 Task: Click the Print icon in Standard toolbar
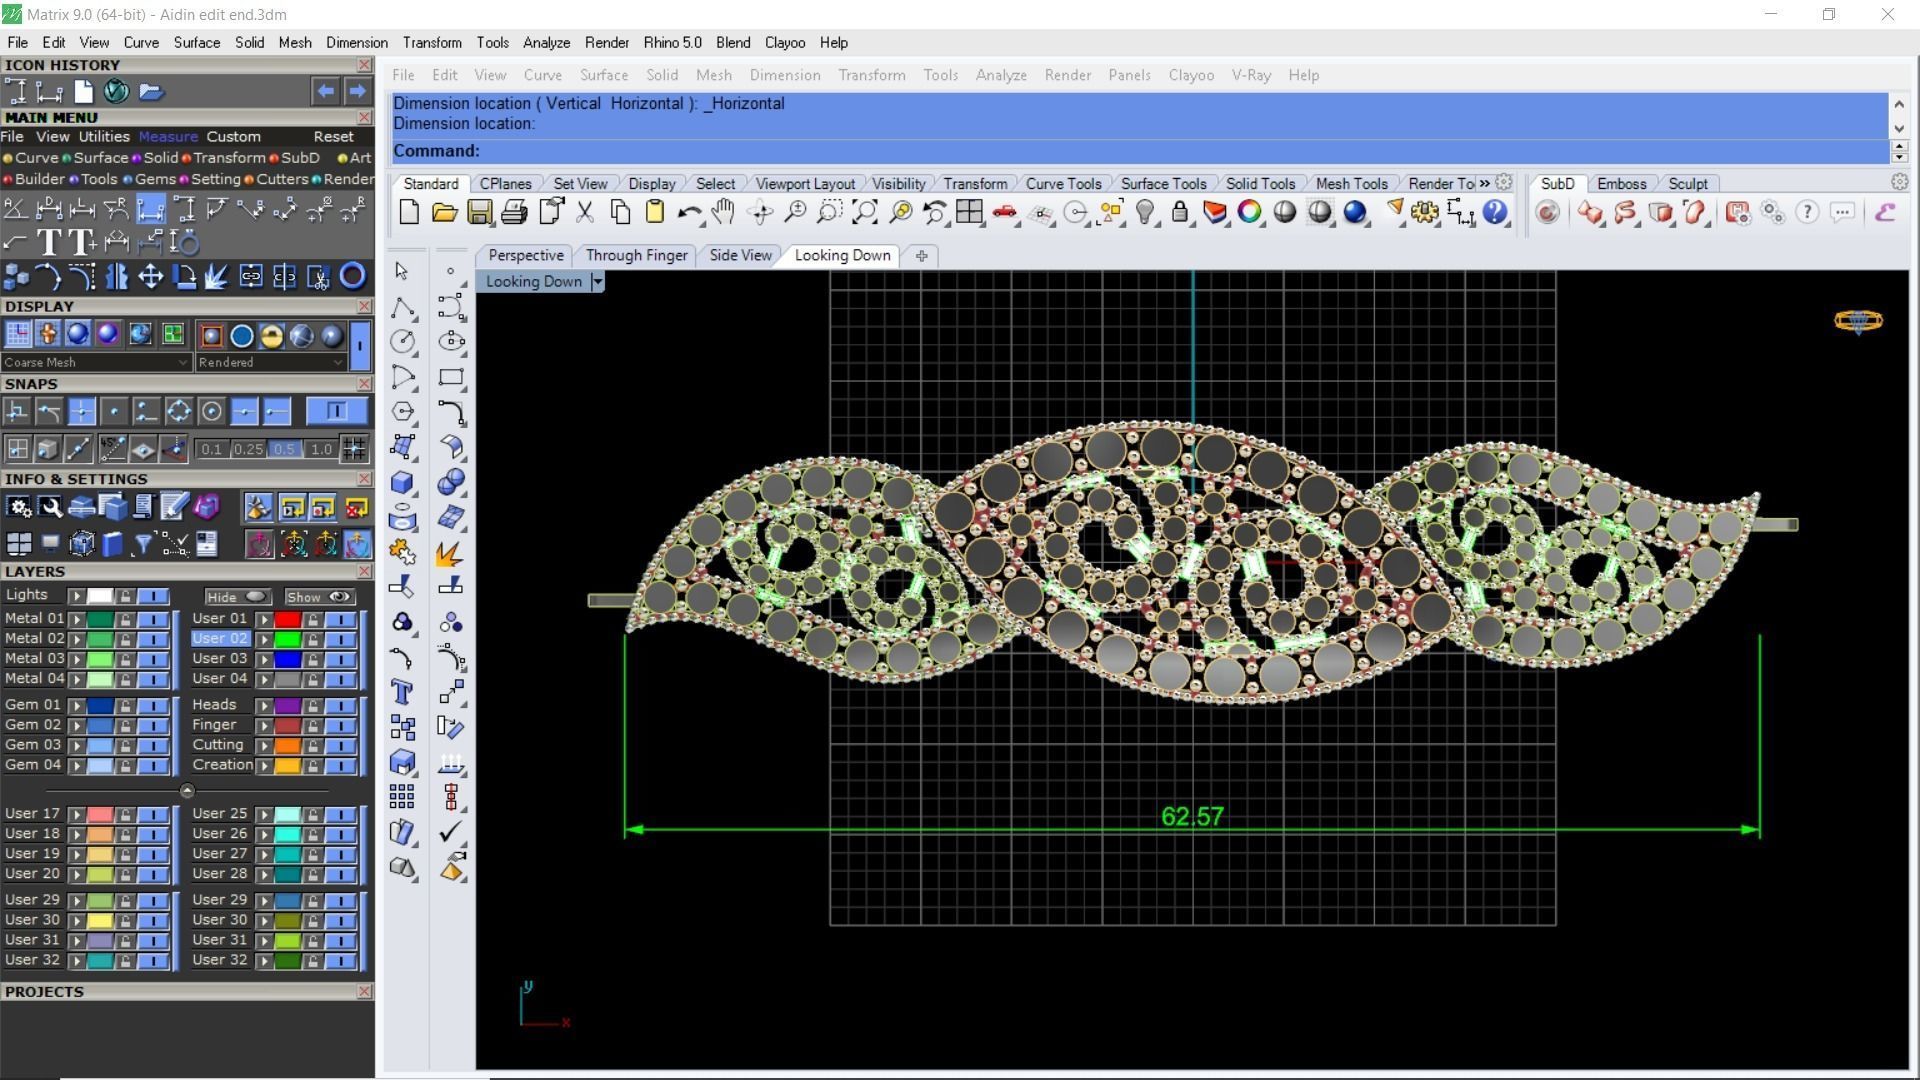[x=514, y=212]
